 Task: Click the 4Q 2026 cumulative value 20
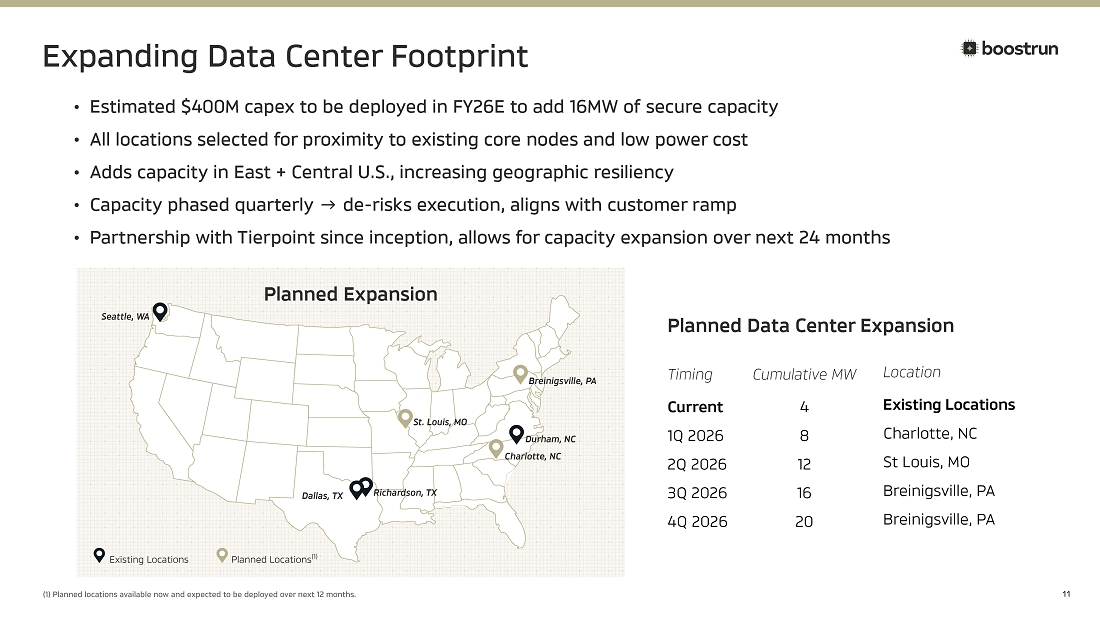(804, 522)
